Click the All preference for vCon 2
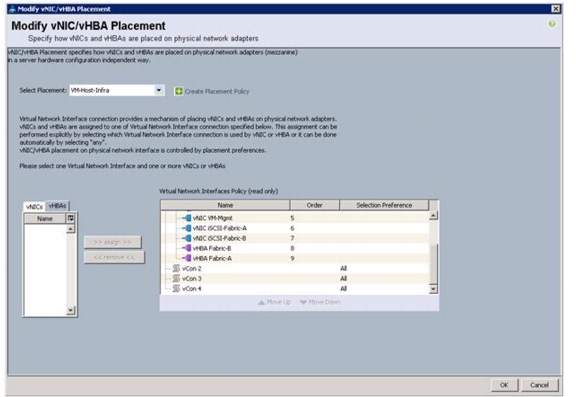This screenshot has width=576, height=397. (x=343, y=268)
